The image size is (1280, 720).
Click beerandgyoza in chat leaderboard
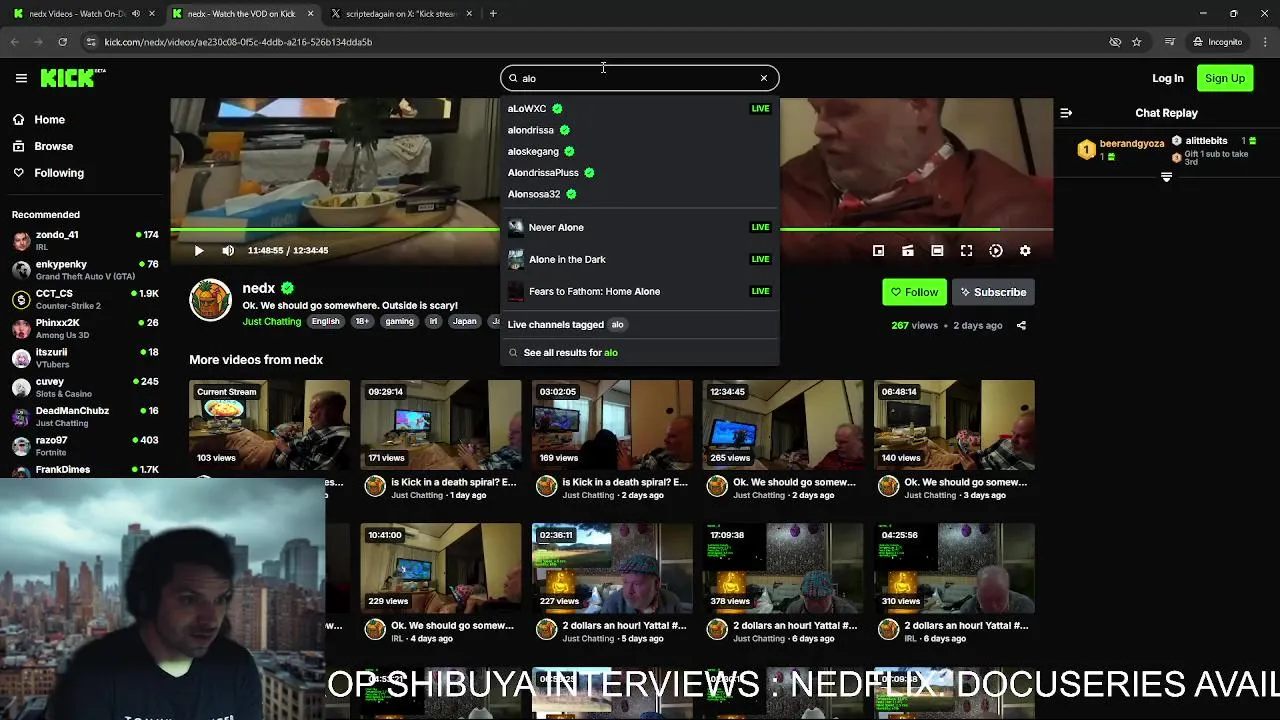(x=1132, y=144)
